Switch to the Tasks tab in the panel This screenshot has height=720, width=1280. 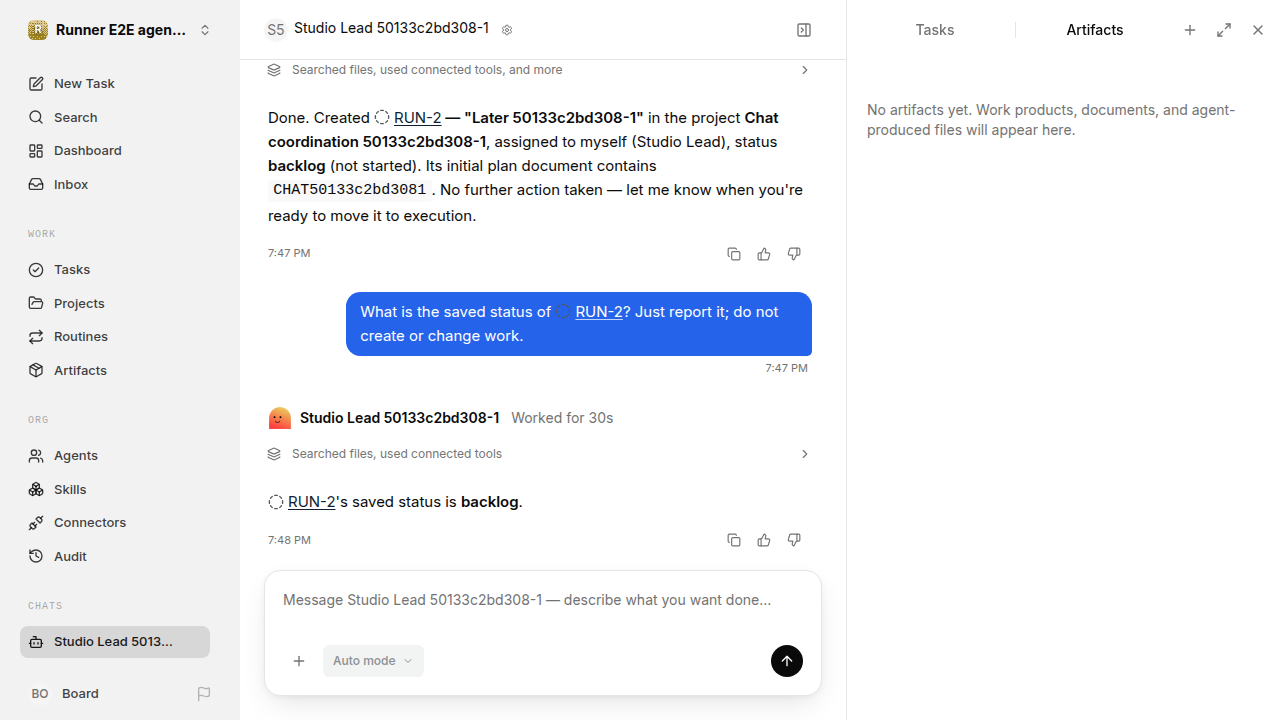click(935, 30)
